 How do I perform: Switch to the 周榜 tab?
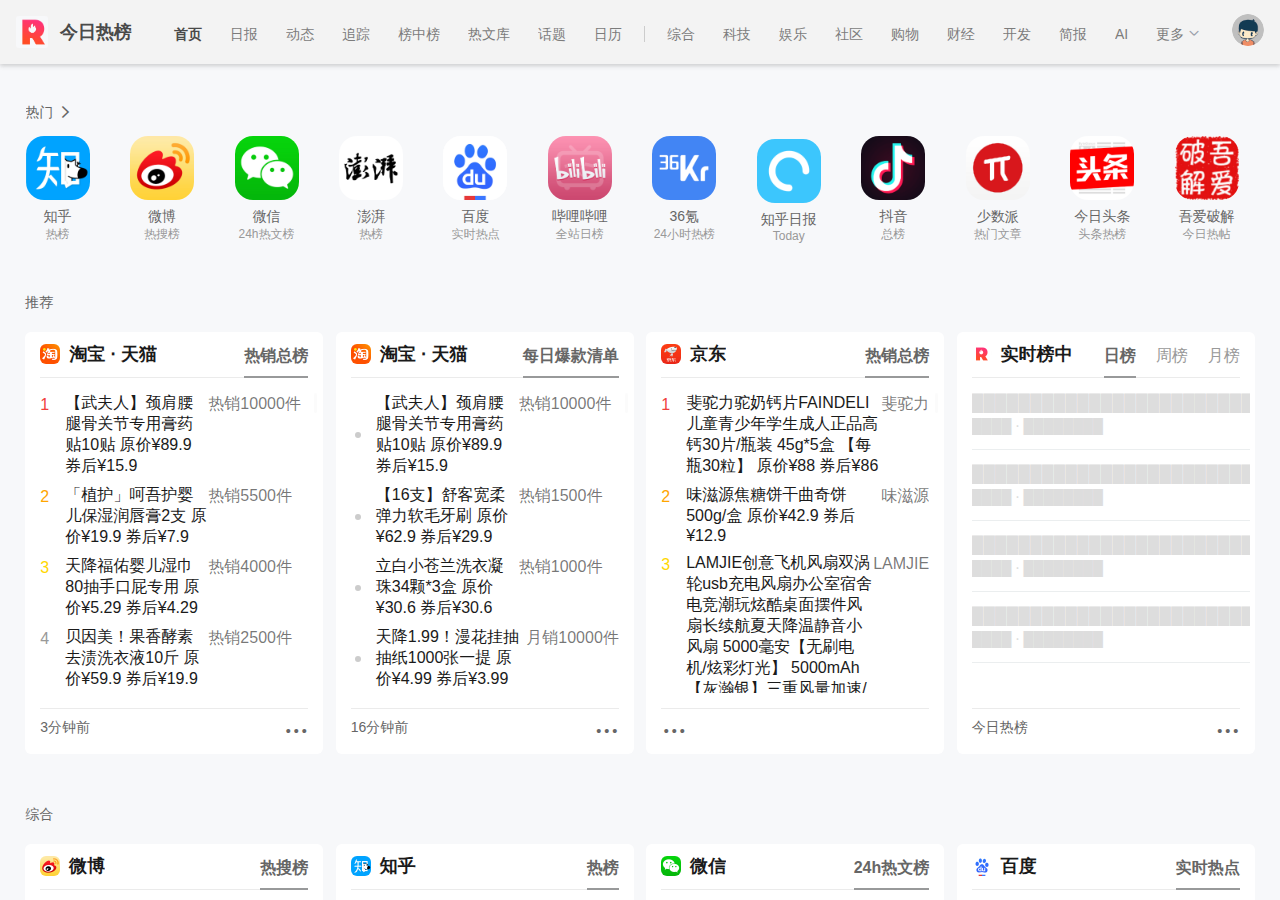click(x=1172, y=355)
